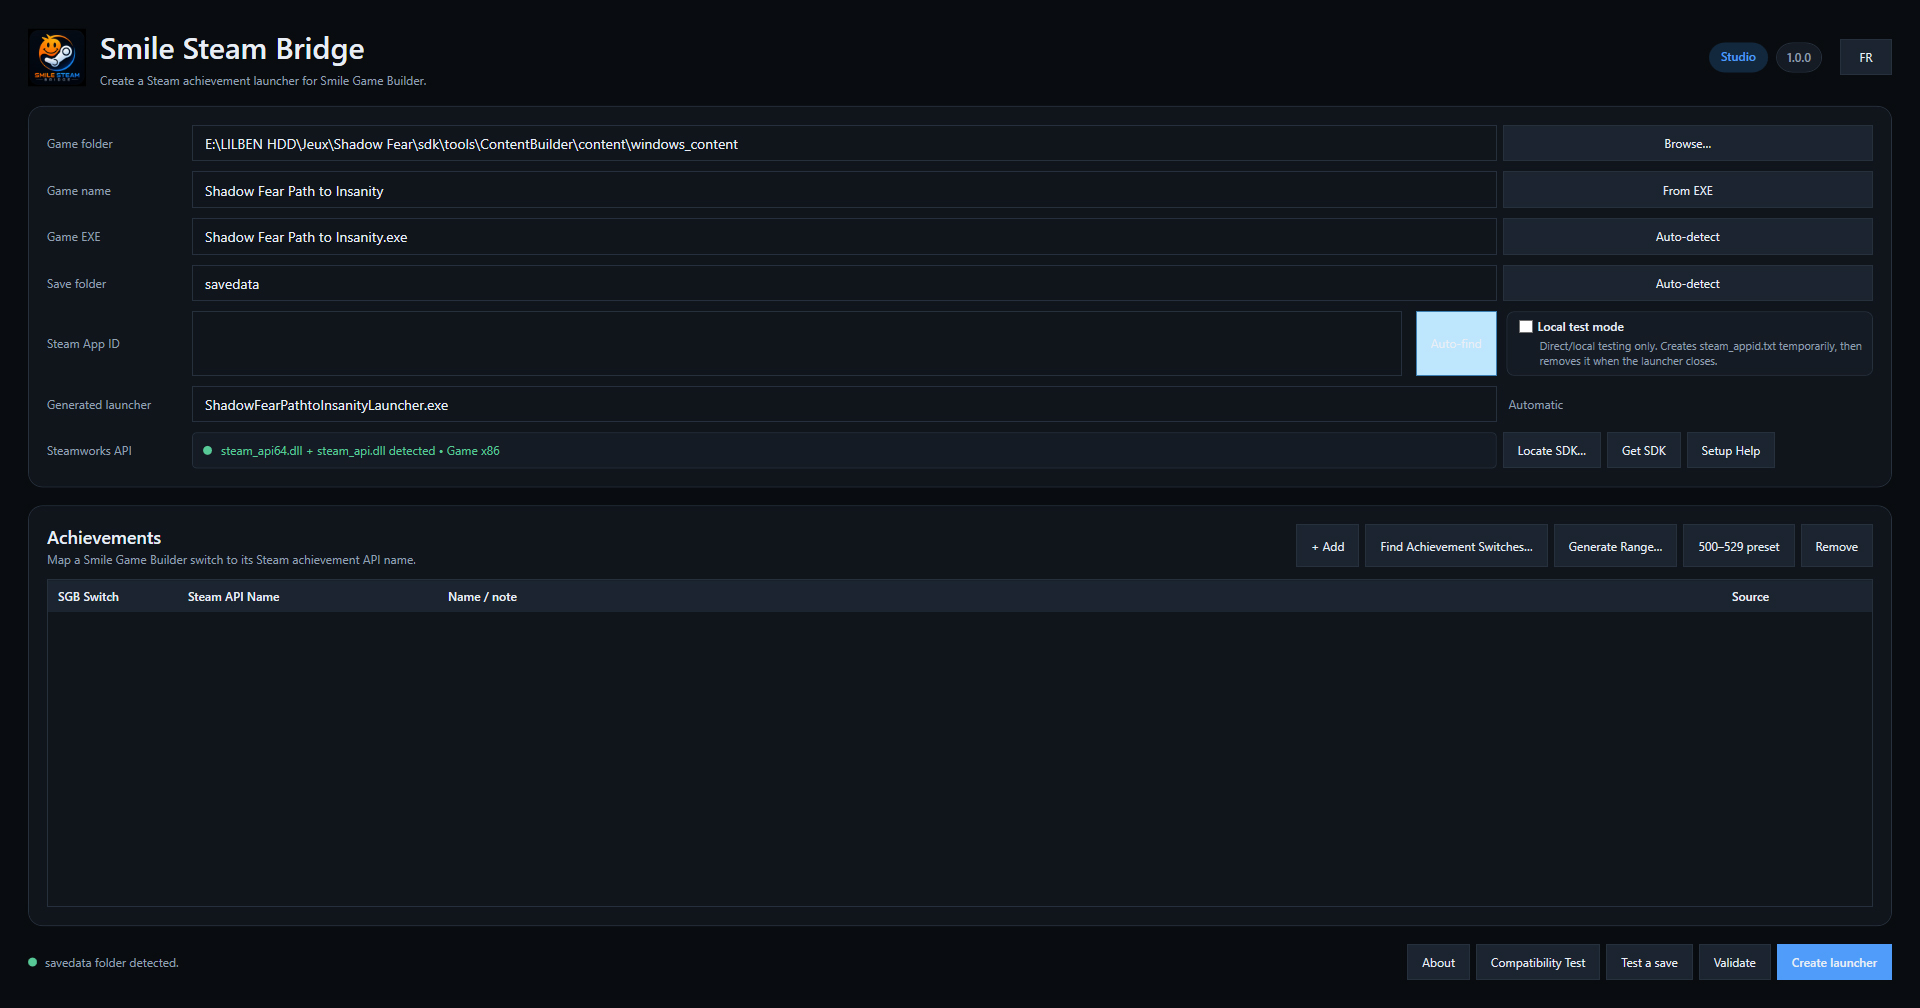Run the Compatibility Test
The image size is (1920, 1008).
(x=1538, y=963)
